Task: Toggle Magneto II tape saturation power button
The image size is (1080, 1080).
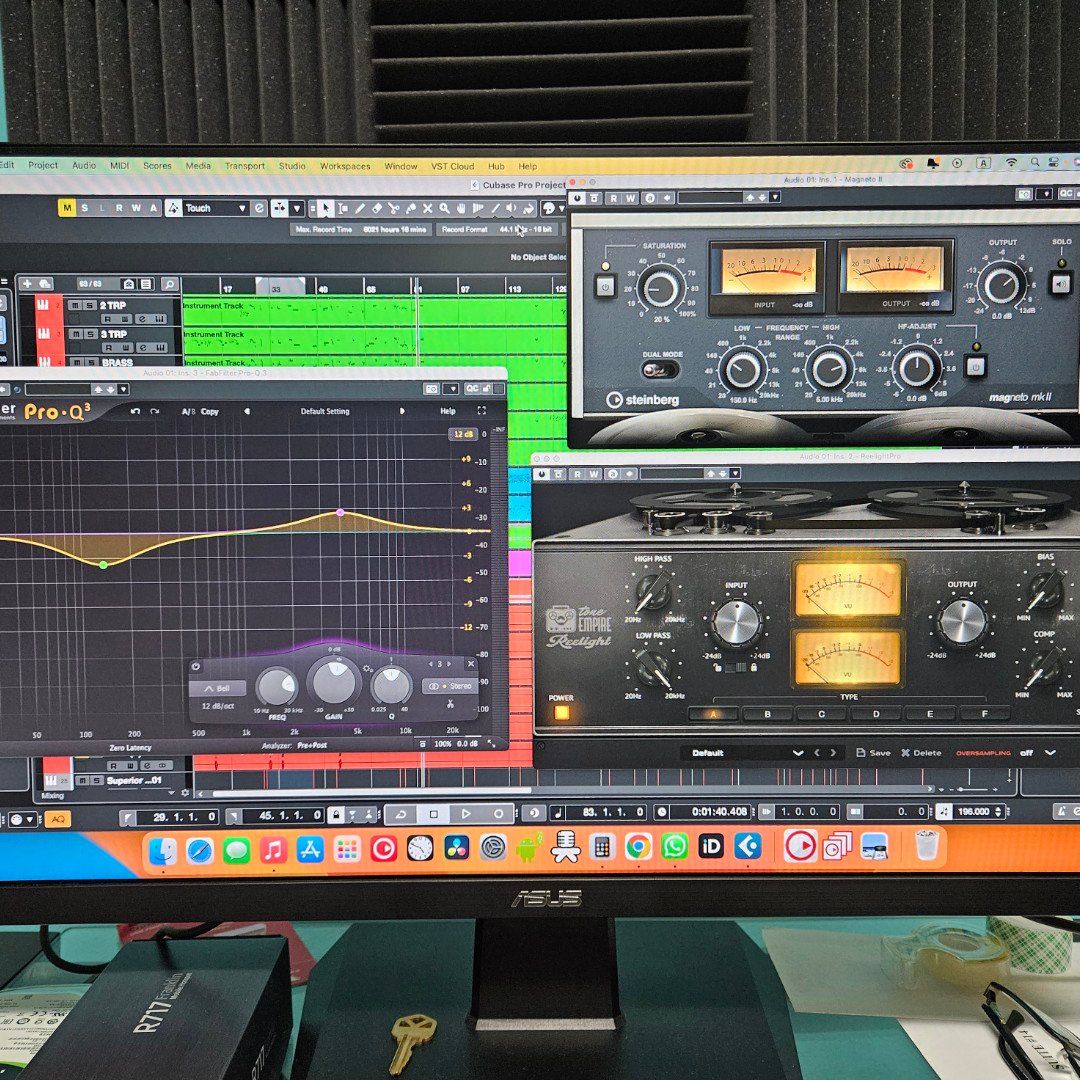Action: tap(605, 286)
